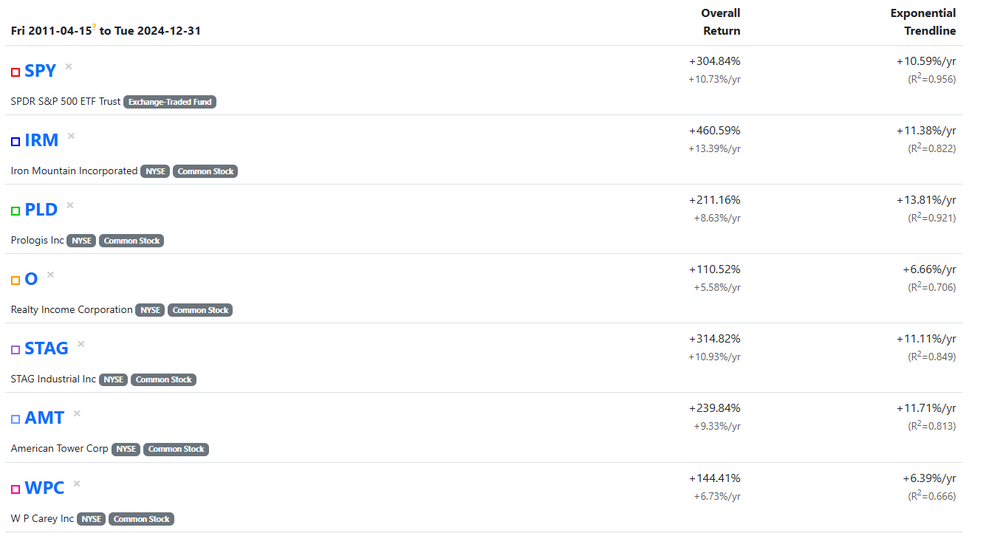The width and height of the screenshot is (1000, 533).
Task: Click the Exchange-Traded Fund badge under SPY
Action: (x=170, y=102)
